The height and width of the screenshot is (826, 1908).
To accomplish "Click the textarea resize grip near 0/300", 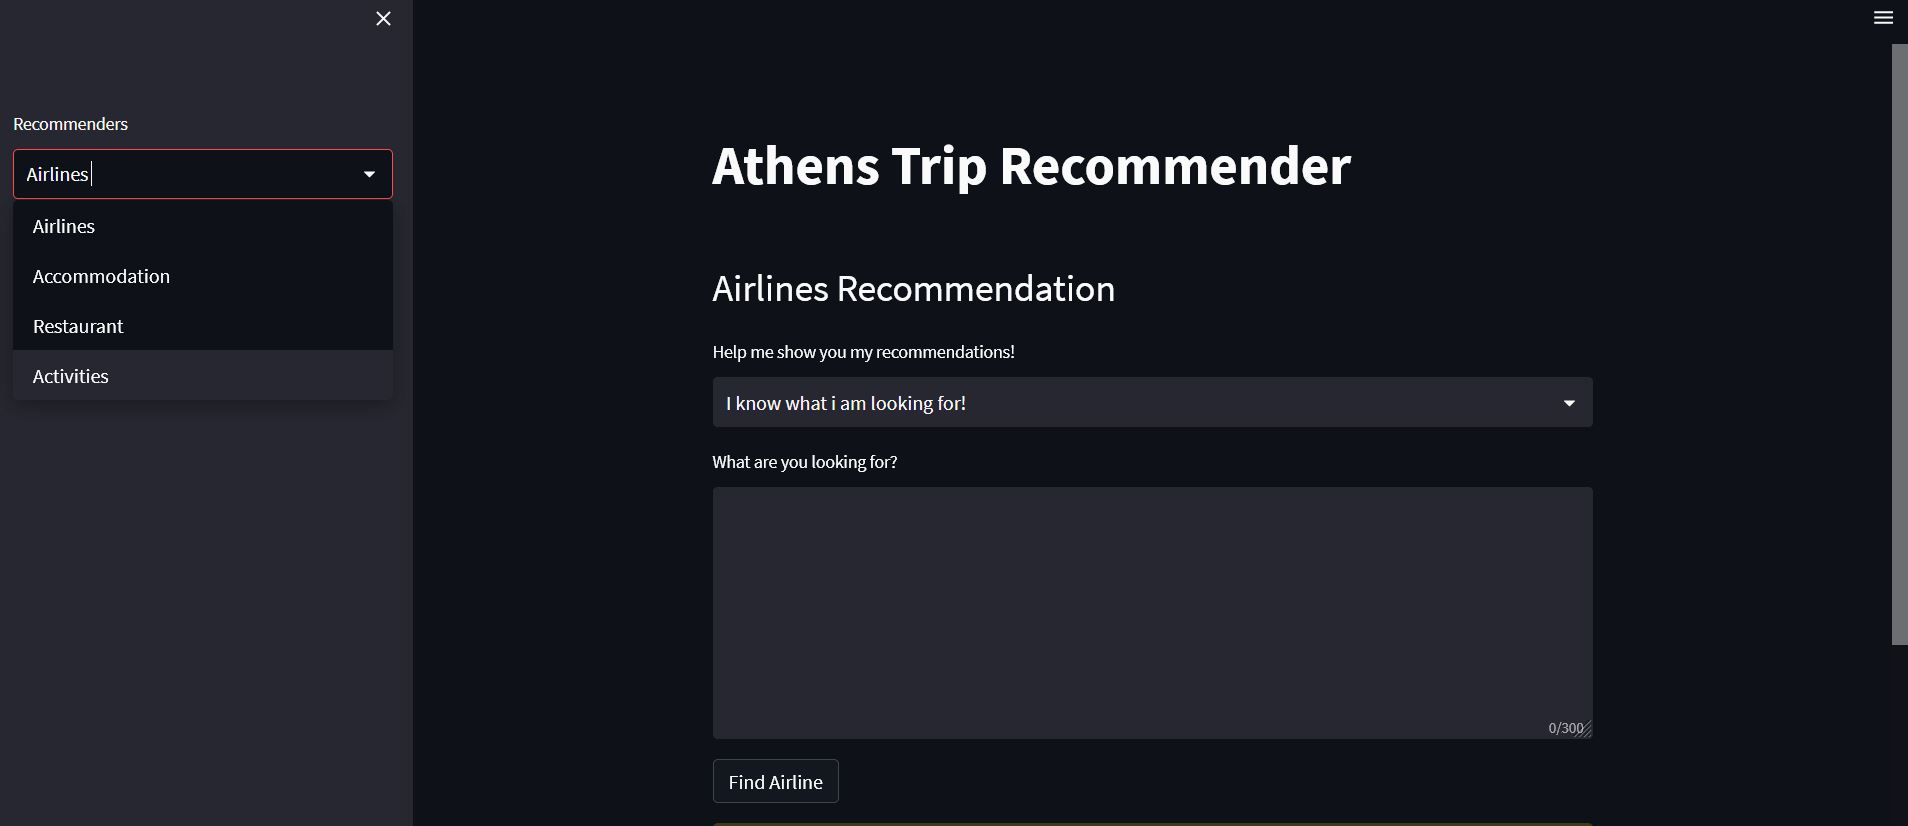I will click(x=1585, y=729).
